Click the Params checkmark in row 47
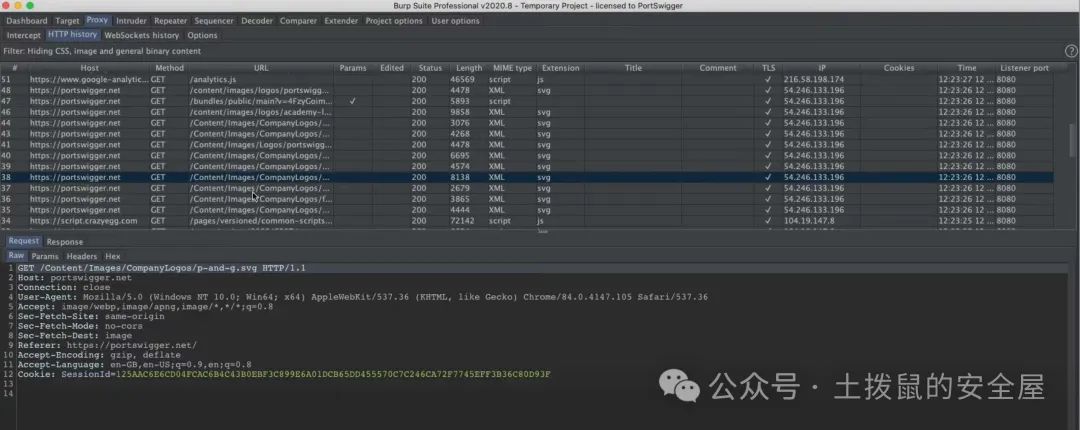The width and height of the screenshot is (1080, 430). tap(353, 101)
